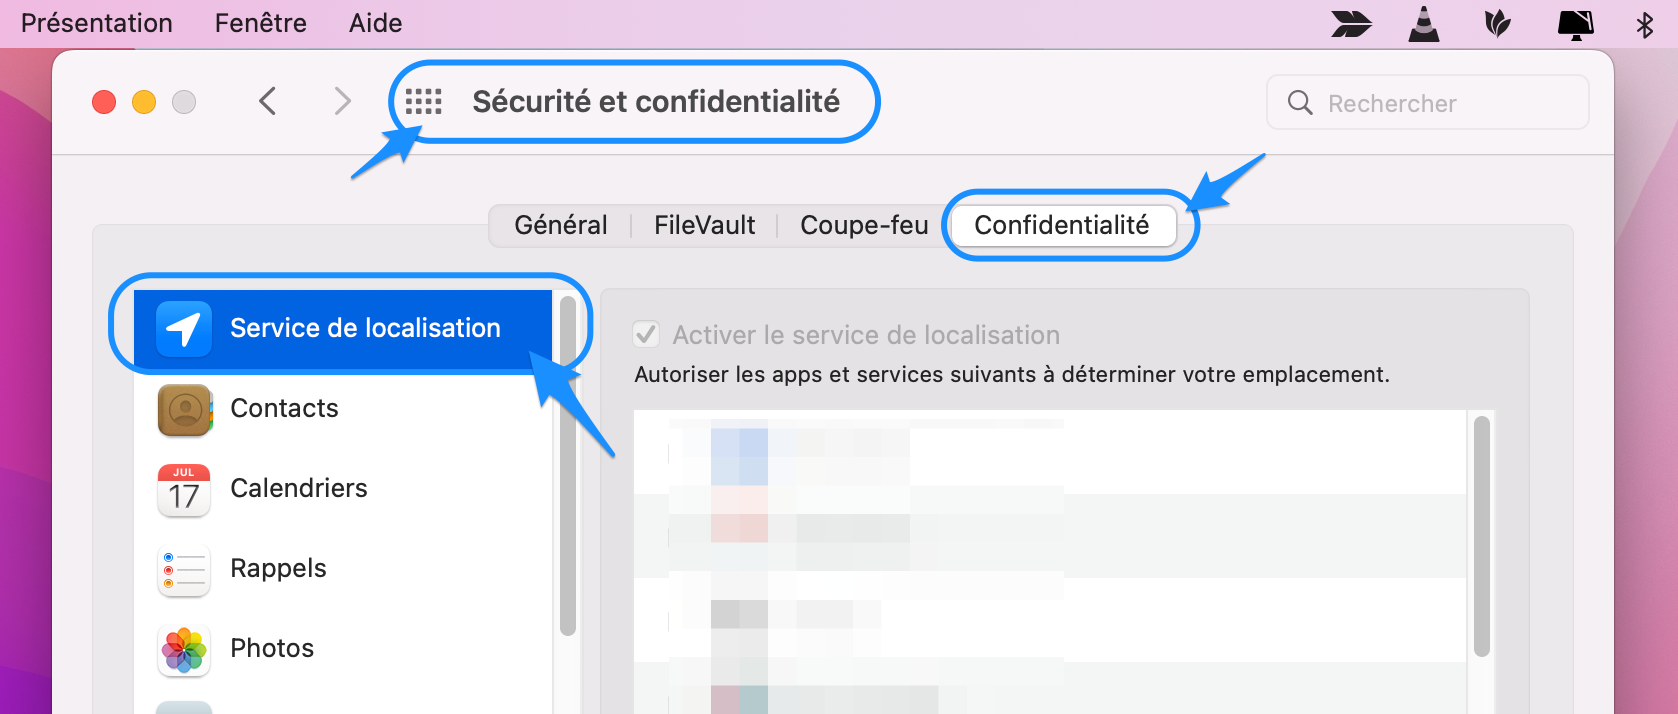This screenshot has height=714, width=1678.
Task: Select the Confidentialité tab
Action: tap(1061, 225)
